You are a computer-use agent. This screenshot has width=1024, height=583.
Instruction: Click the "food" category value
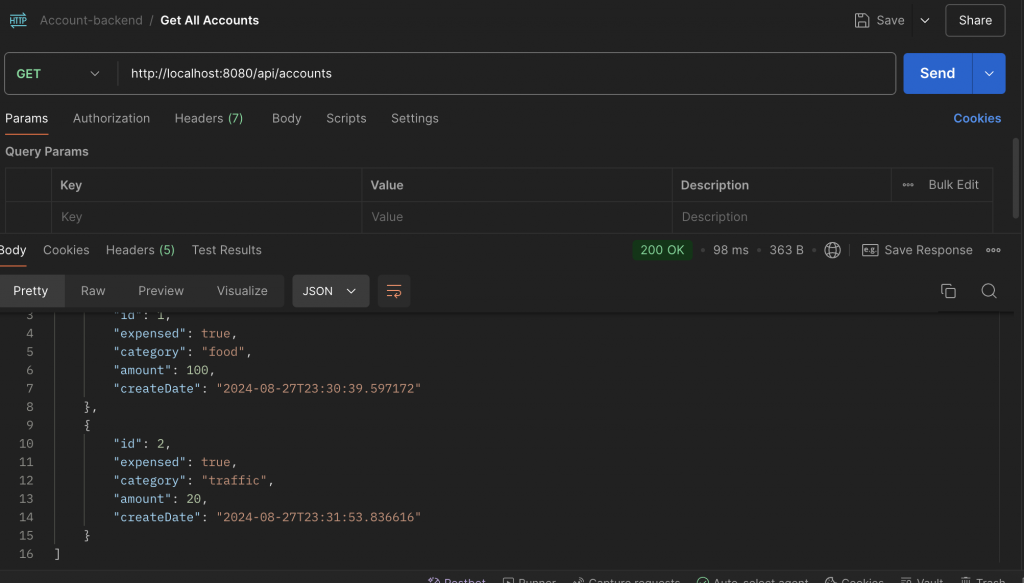223,352
